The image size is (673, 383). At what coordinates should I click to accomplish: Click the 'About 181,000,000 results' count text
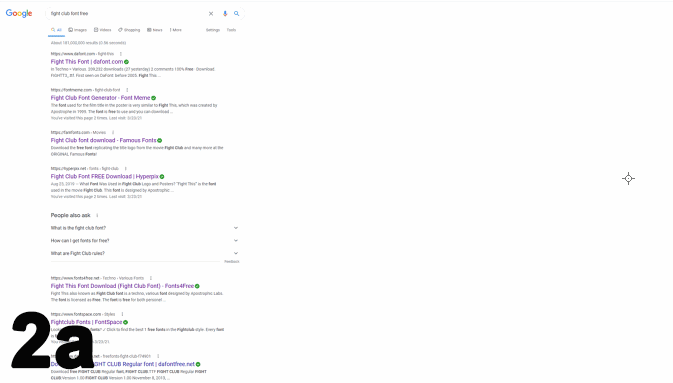point(88,43)
